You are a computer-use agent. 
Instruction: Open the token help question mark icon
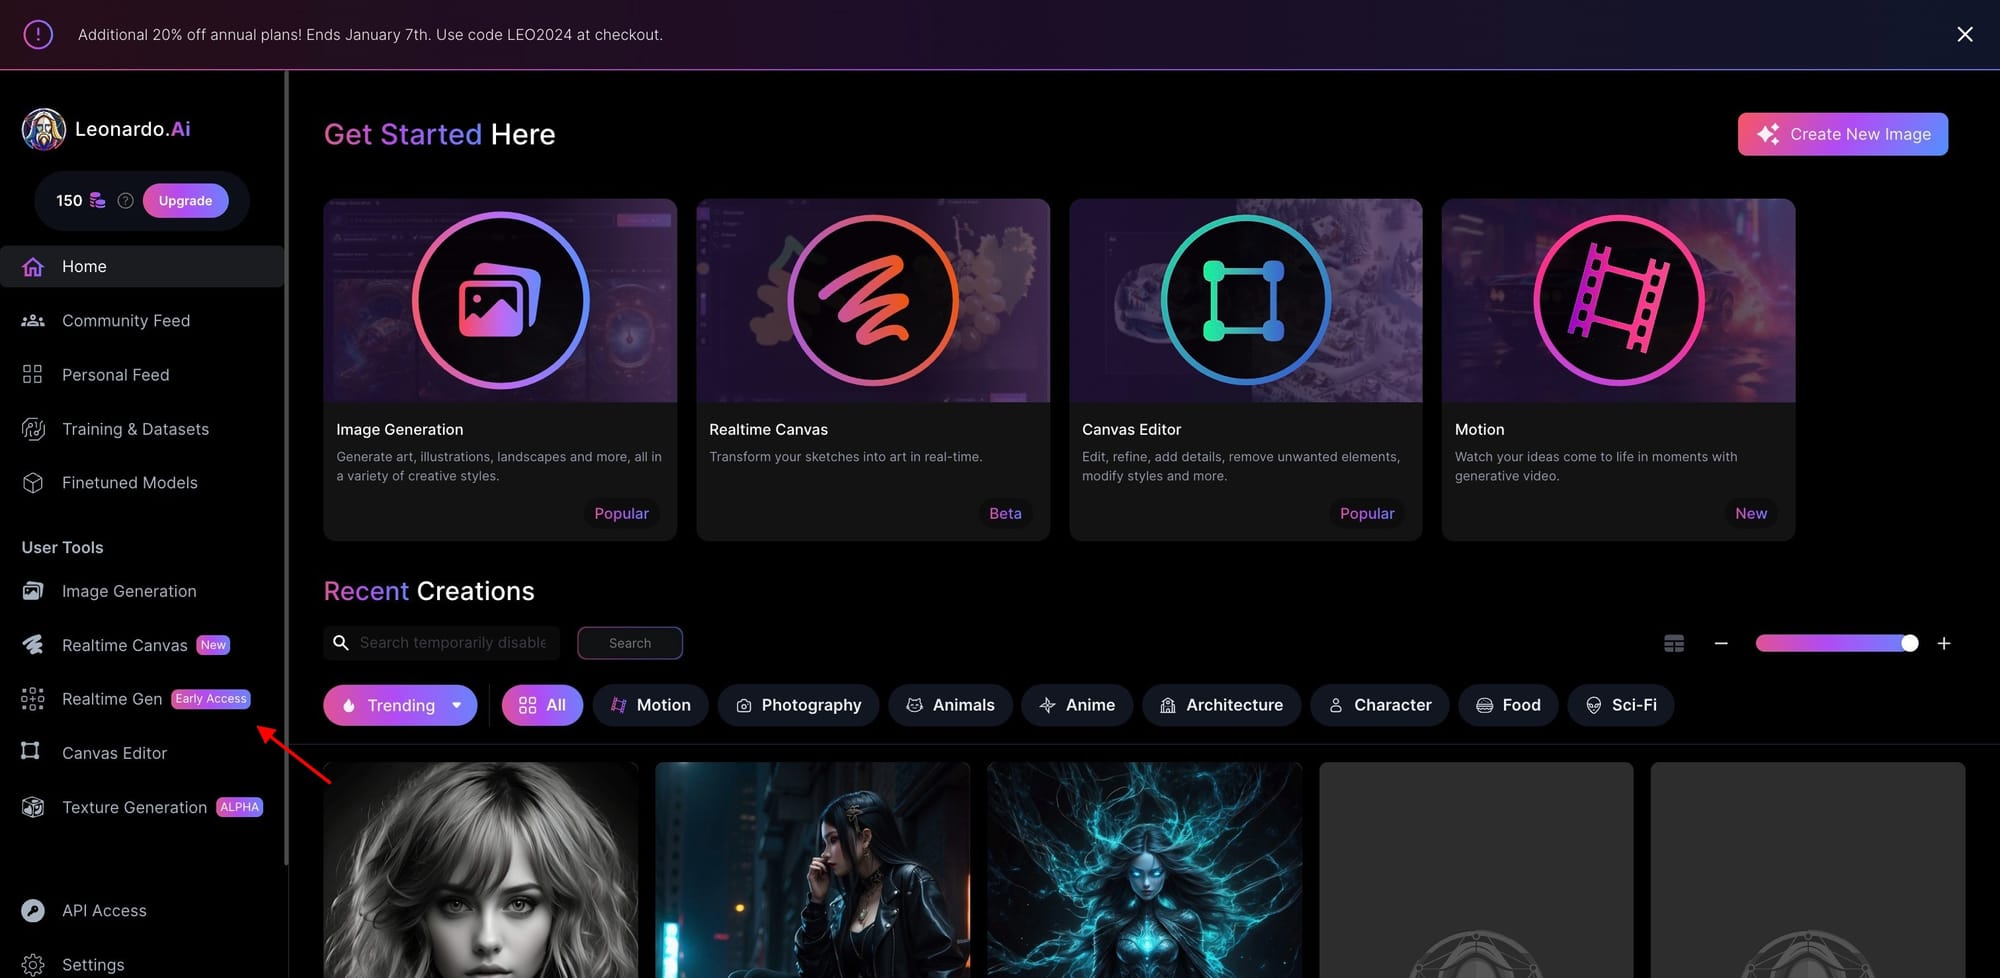click(x=125, y=200)
